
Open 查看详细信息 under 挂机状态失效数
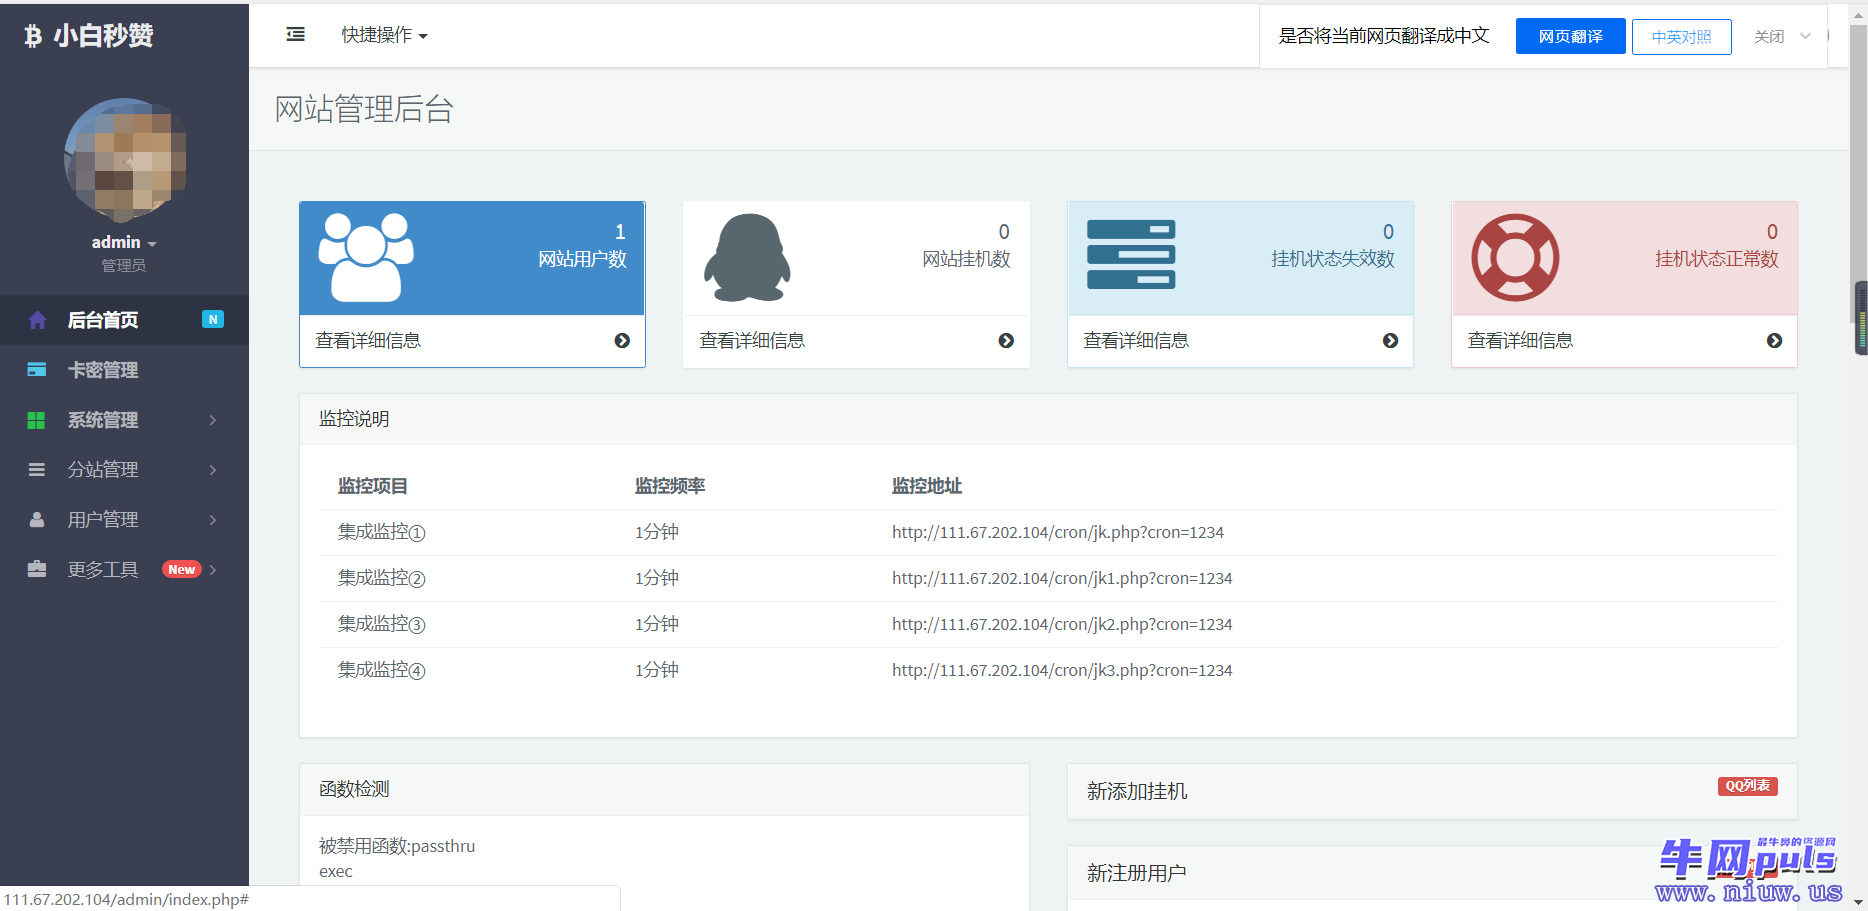pyautogui.click(x=1136, y=341)
